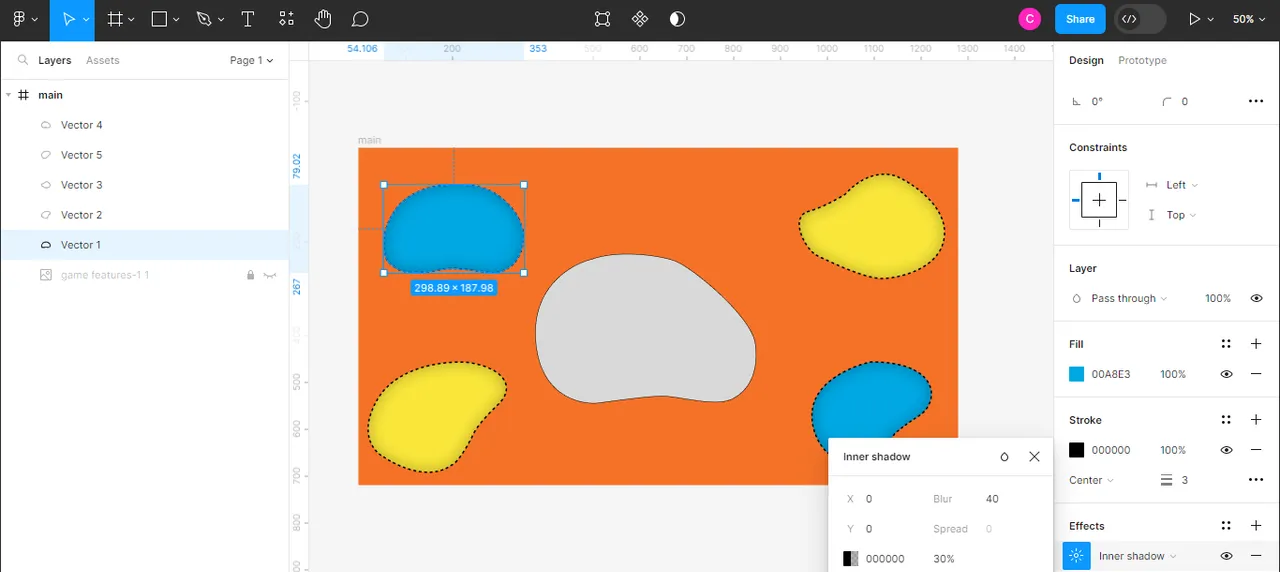
Task: Expand Present options arrow
Action: click(1211, 19)
